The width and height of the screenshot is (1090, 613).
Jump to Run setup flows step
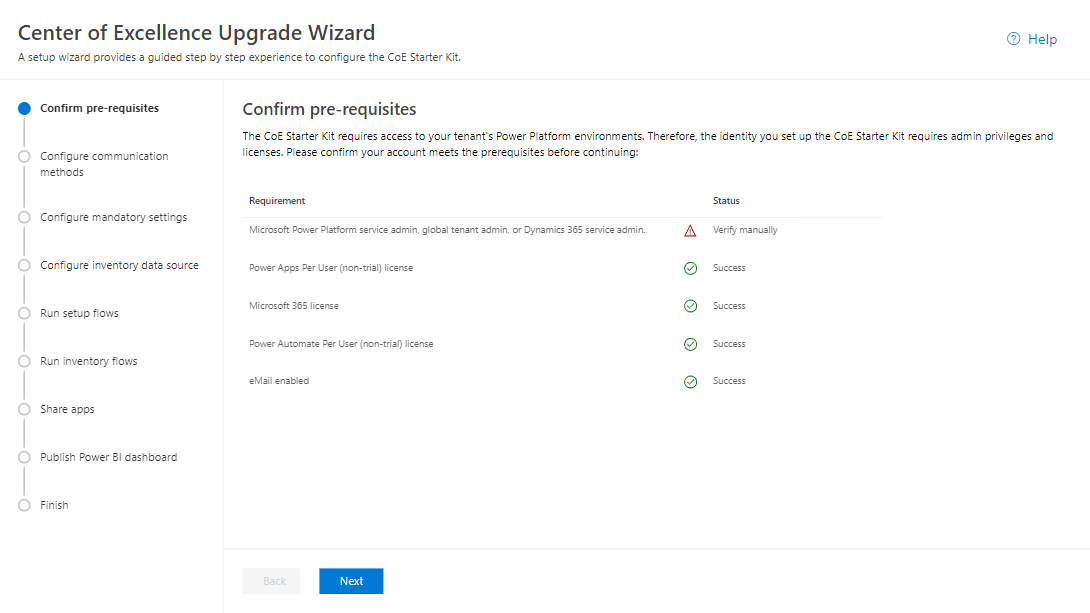click(79, 313)
